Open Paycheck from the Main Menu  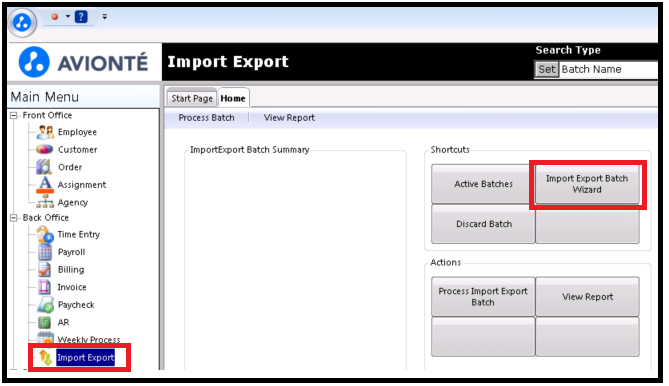76,305
